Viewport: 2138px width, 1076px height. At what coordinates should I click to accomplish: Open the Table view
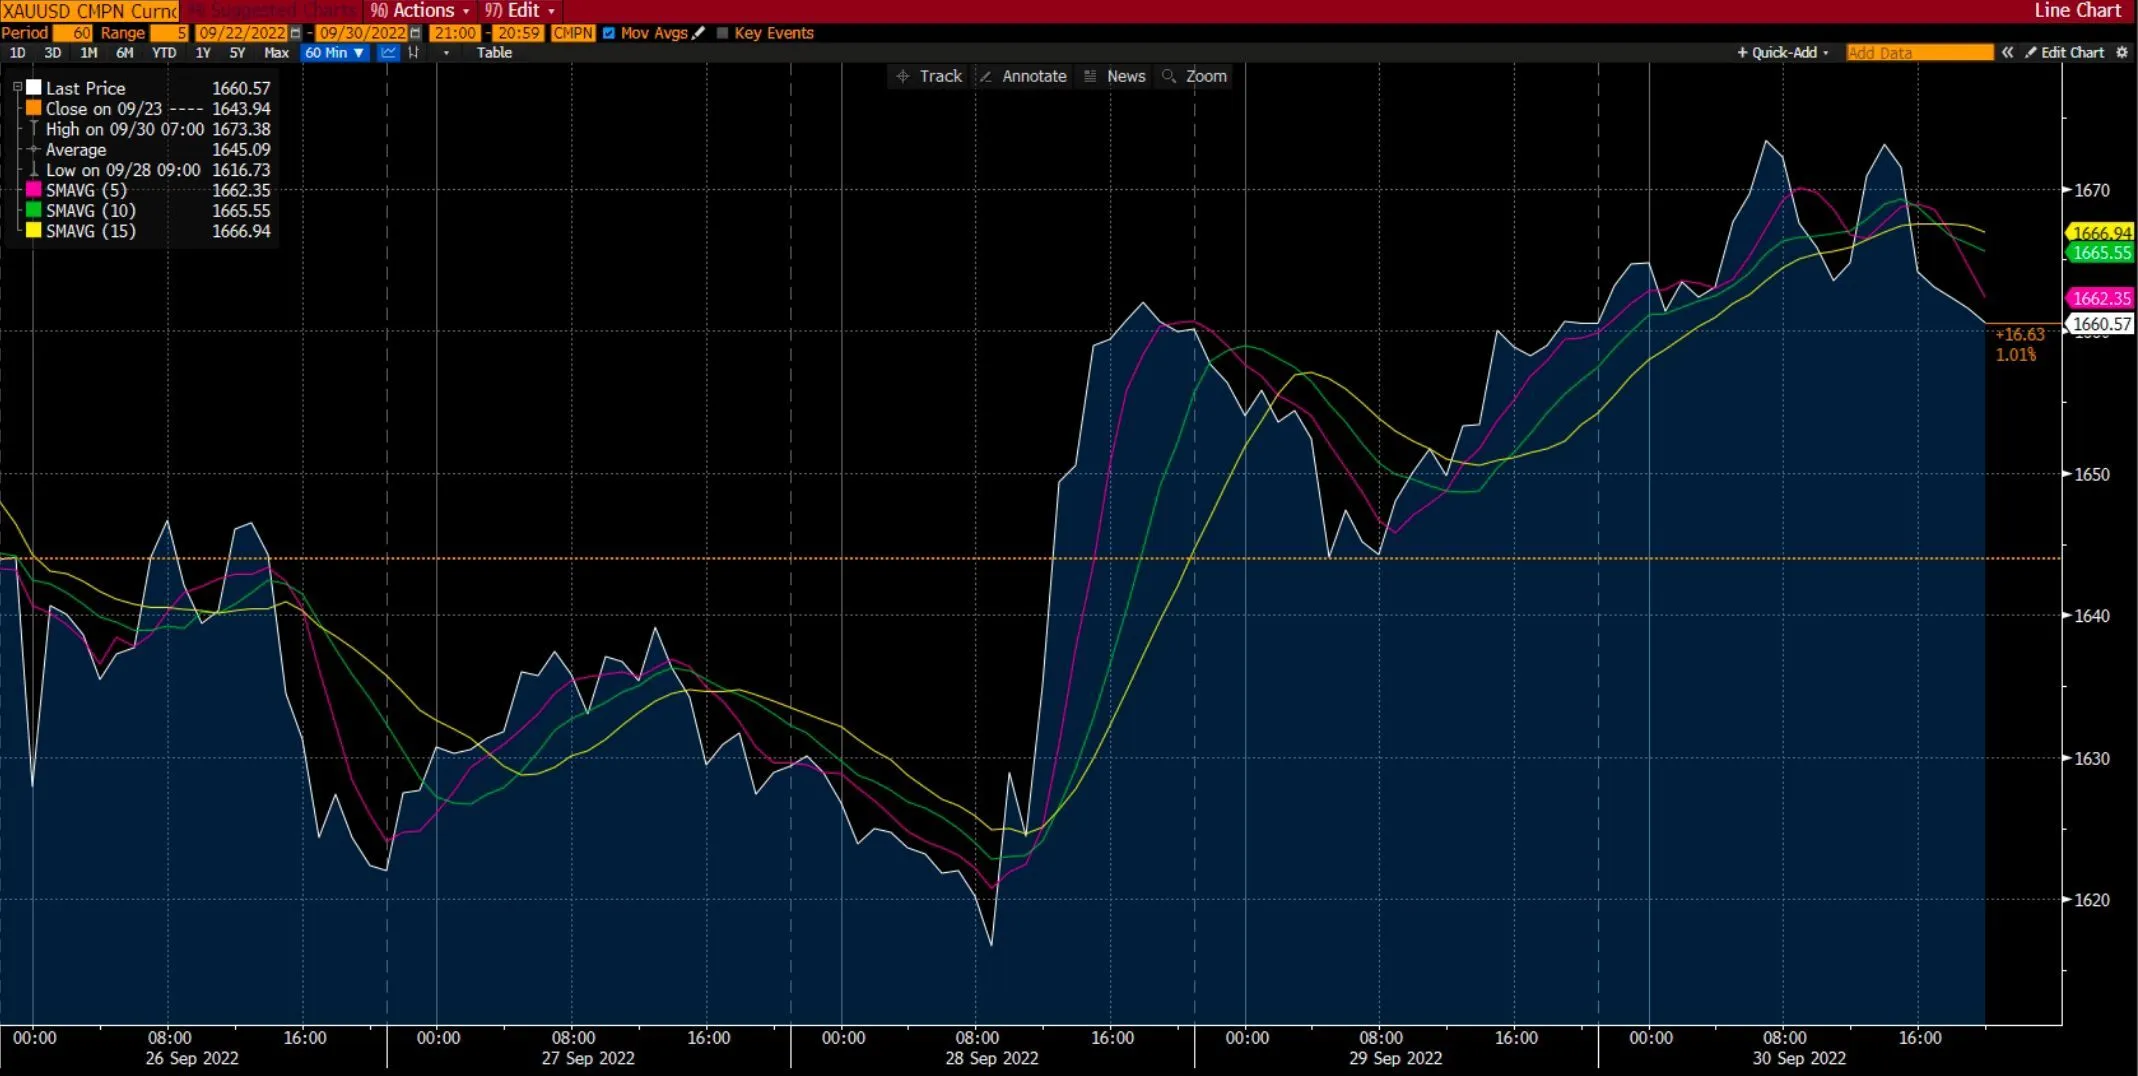point(494,52)
